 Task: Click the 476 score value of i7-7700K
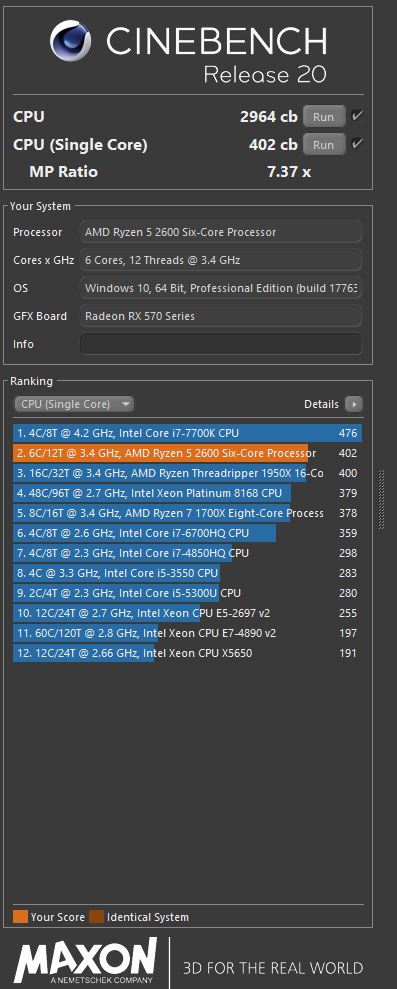click(348, 433)
